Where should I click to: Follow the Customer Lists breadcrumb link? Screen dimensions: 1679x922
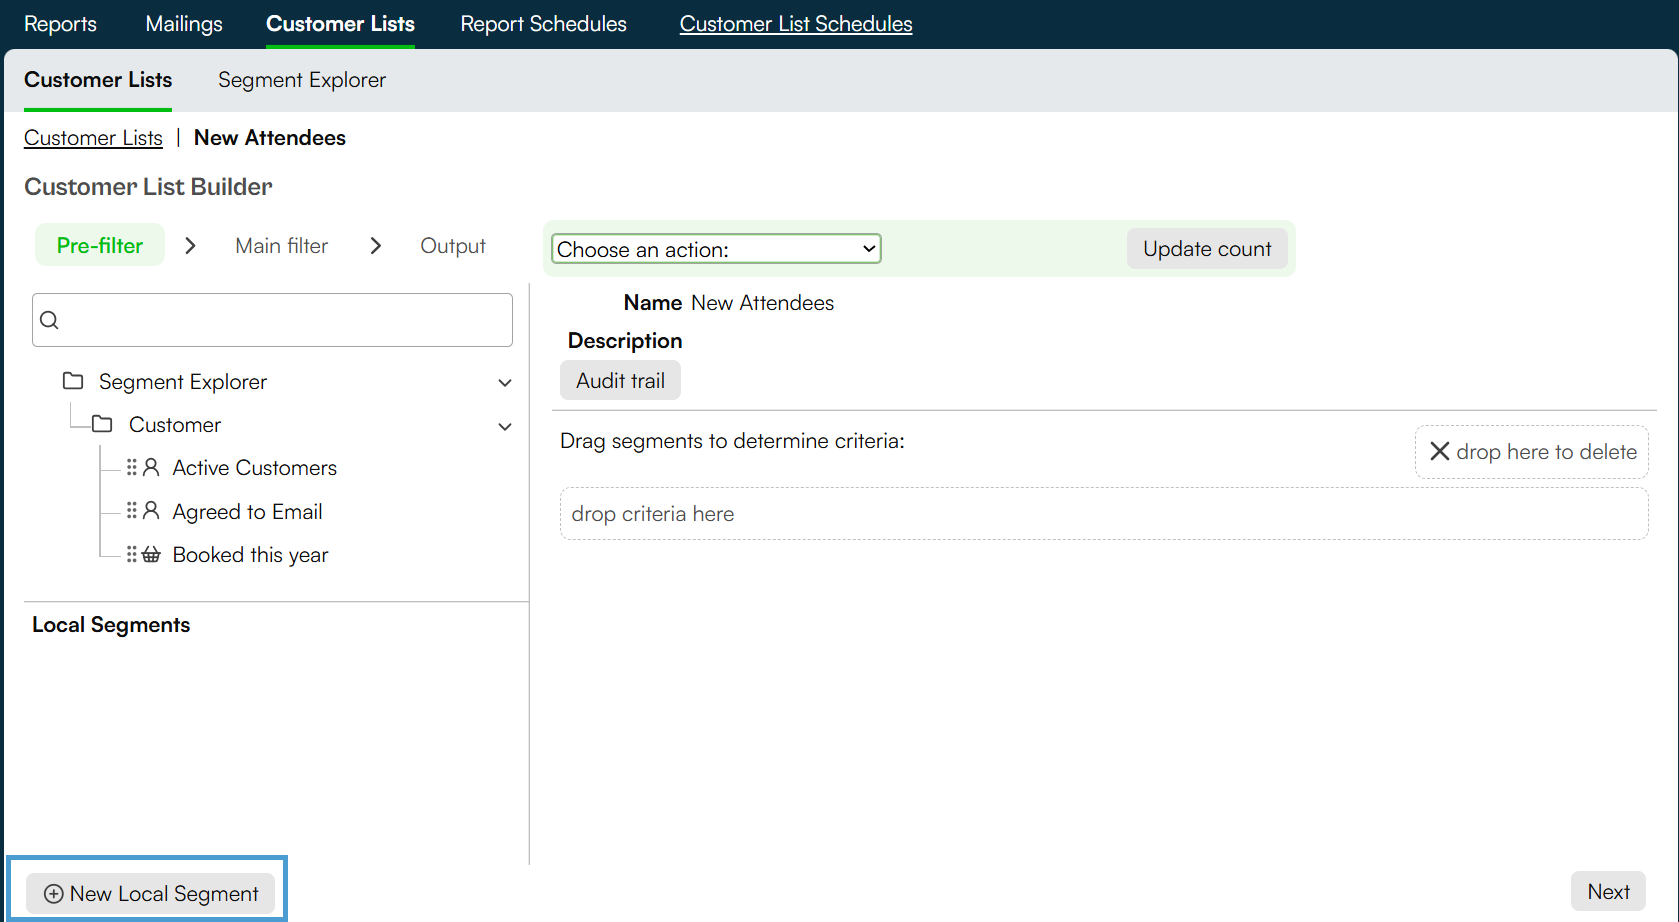pos(93,138)
